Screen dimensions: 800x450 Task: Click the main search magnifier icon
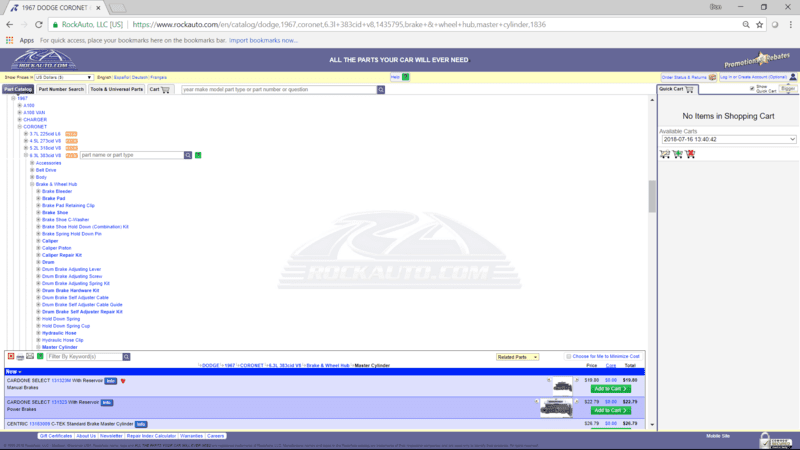point(381,90)
